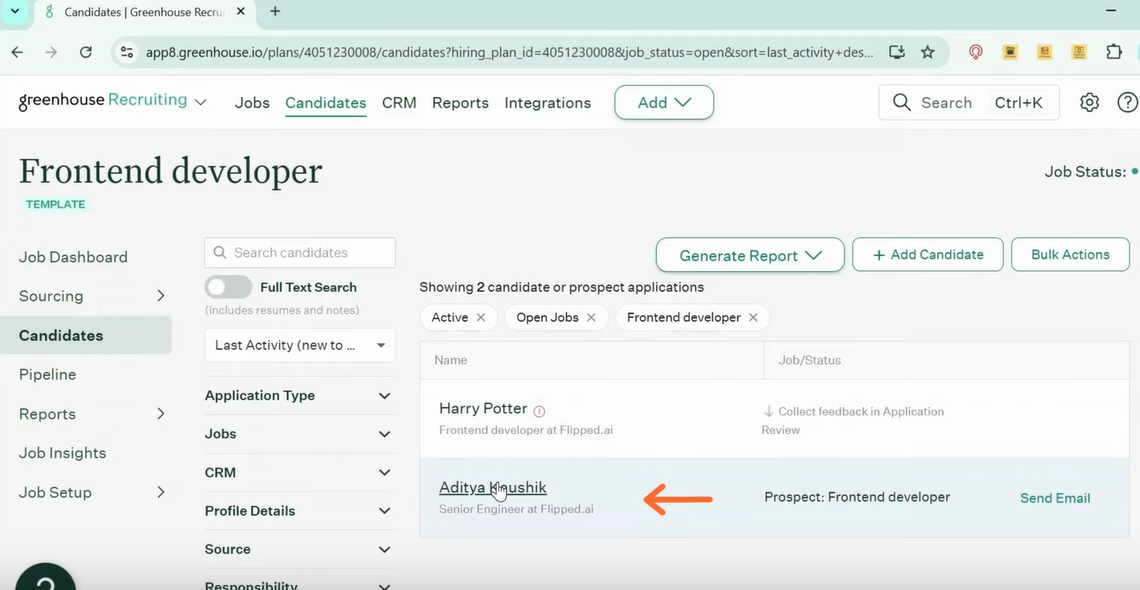Remove the Open Jobs filter chip
Image resolution: width=1140 pixels, height=590 pixels.
click(591, 318)
